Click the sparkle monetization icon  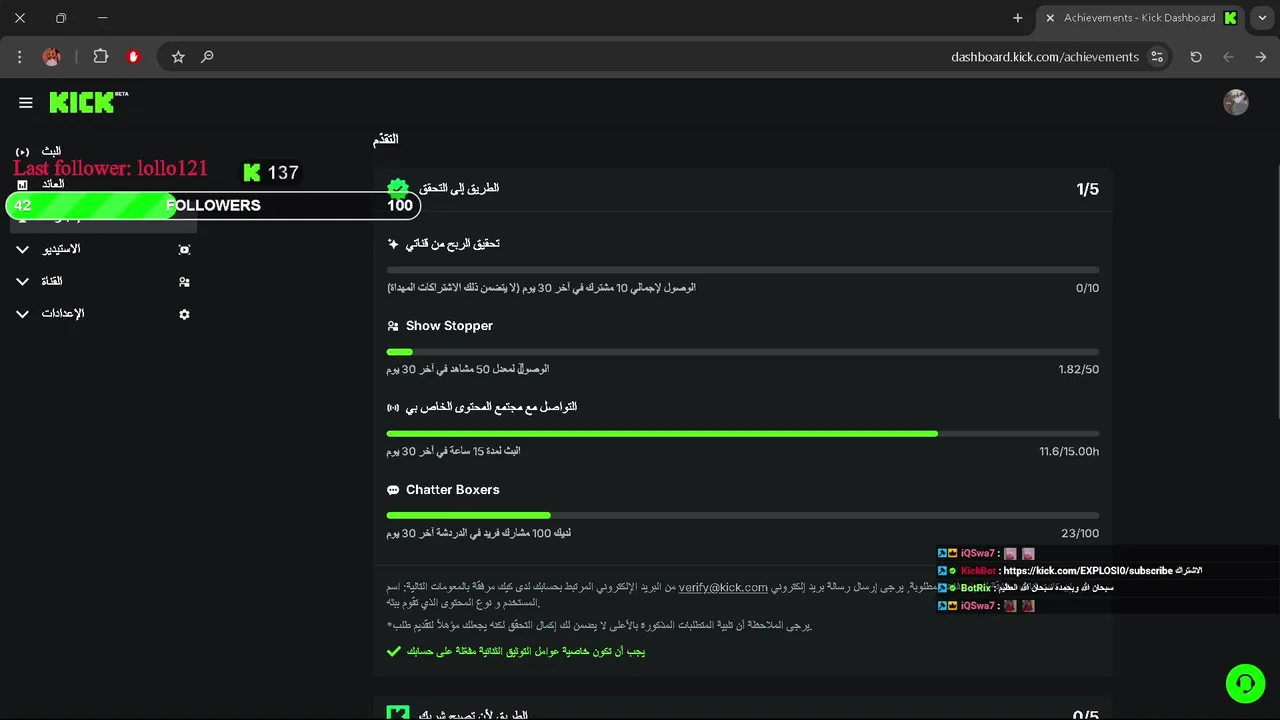pyautogui.click(x=393, y=244)
